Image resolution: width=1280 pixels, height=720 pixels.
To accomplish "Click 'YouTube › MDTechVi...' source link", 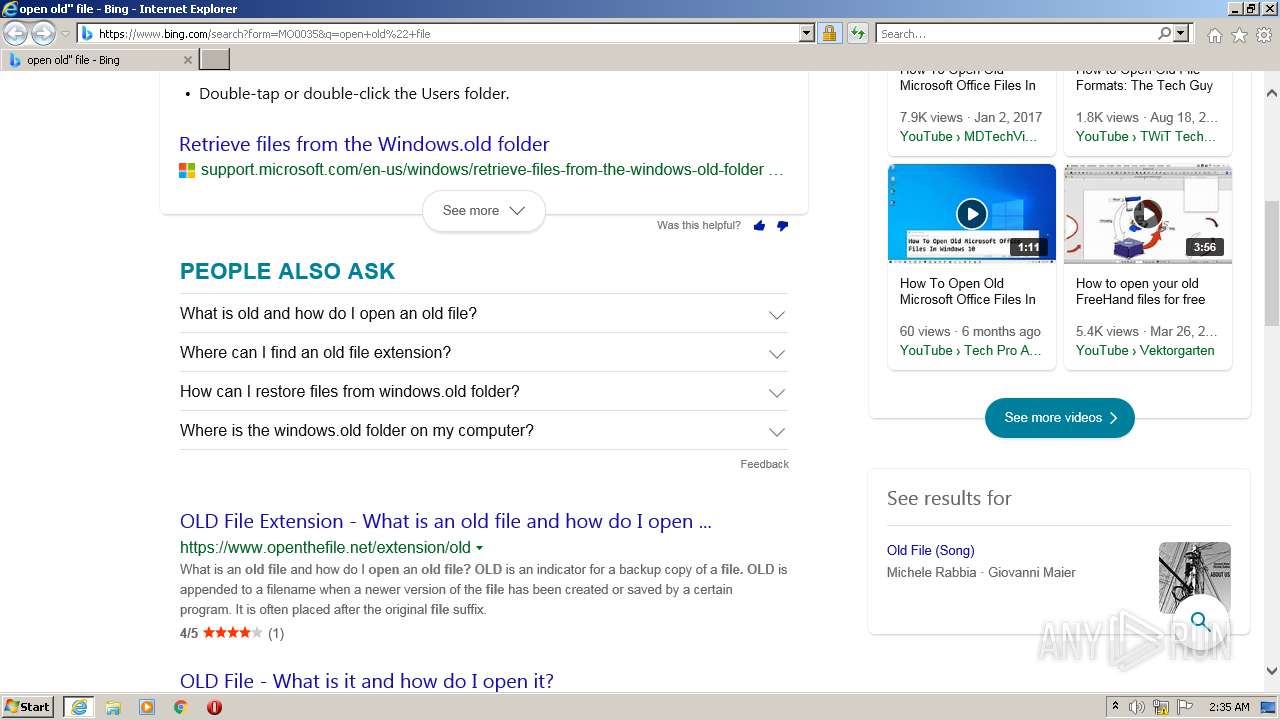I will point(968,137).
